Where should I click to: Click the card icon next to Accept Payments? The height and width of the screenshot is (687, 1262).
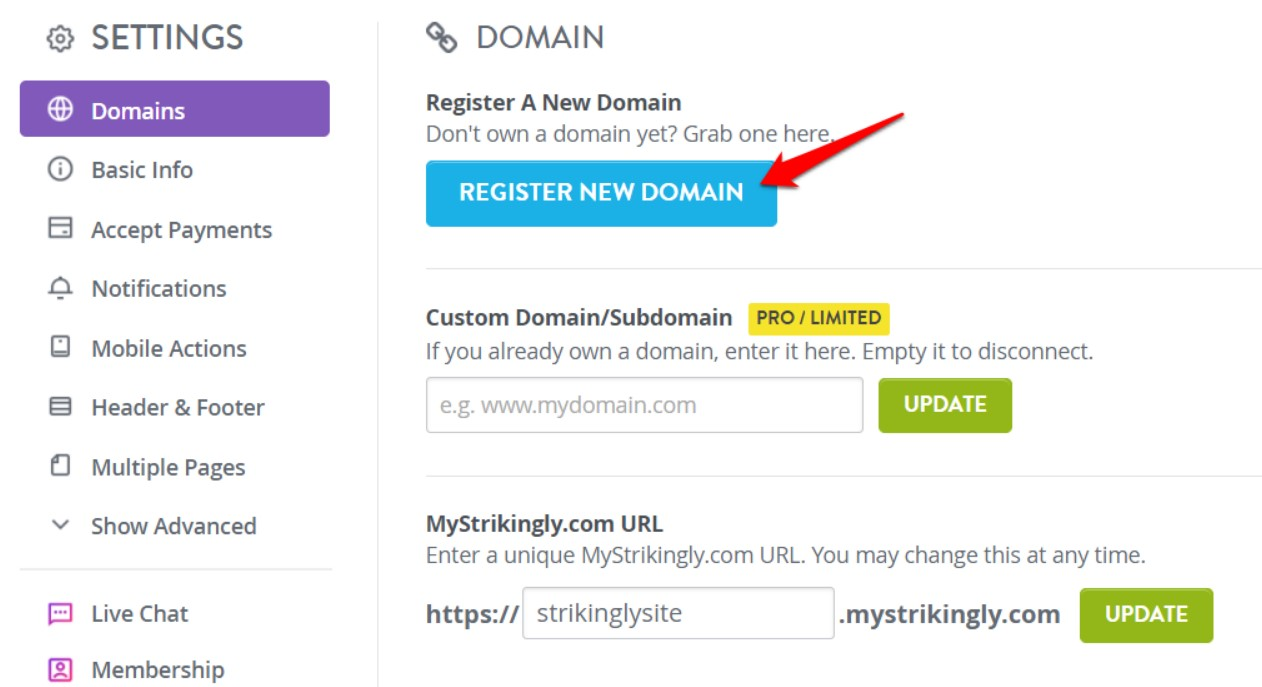60,229
